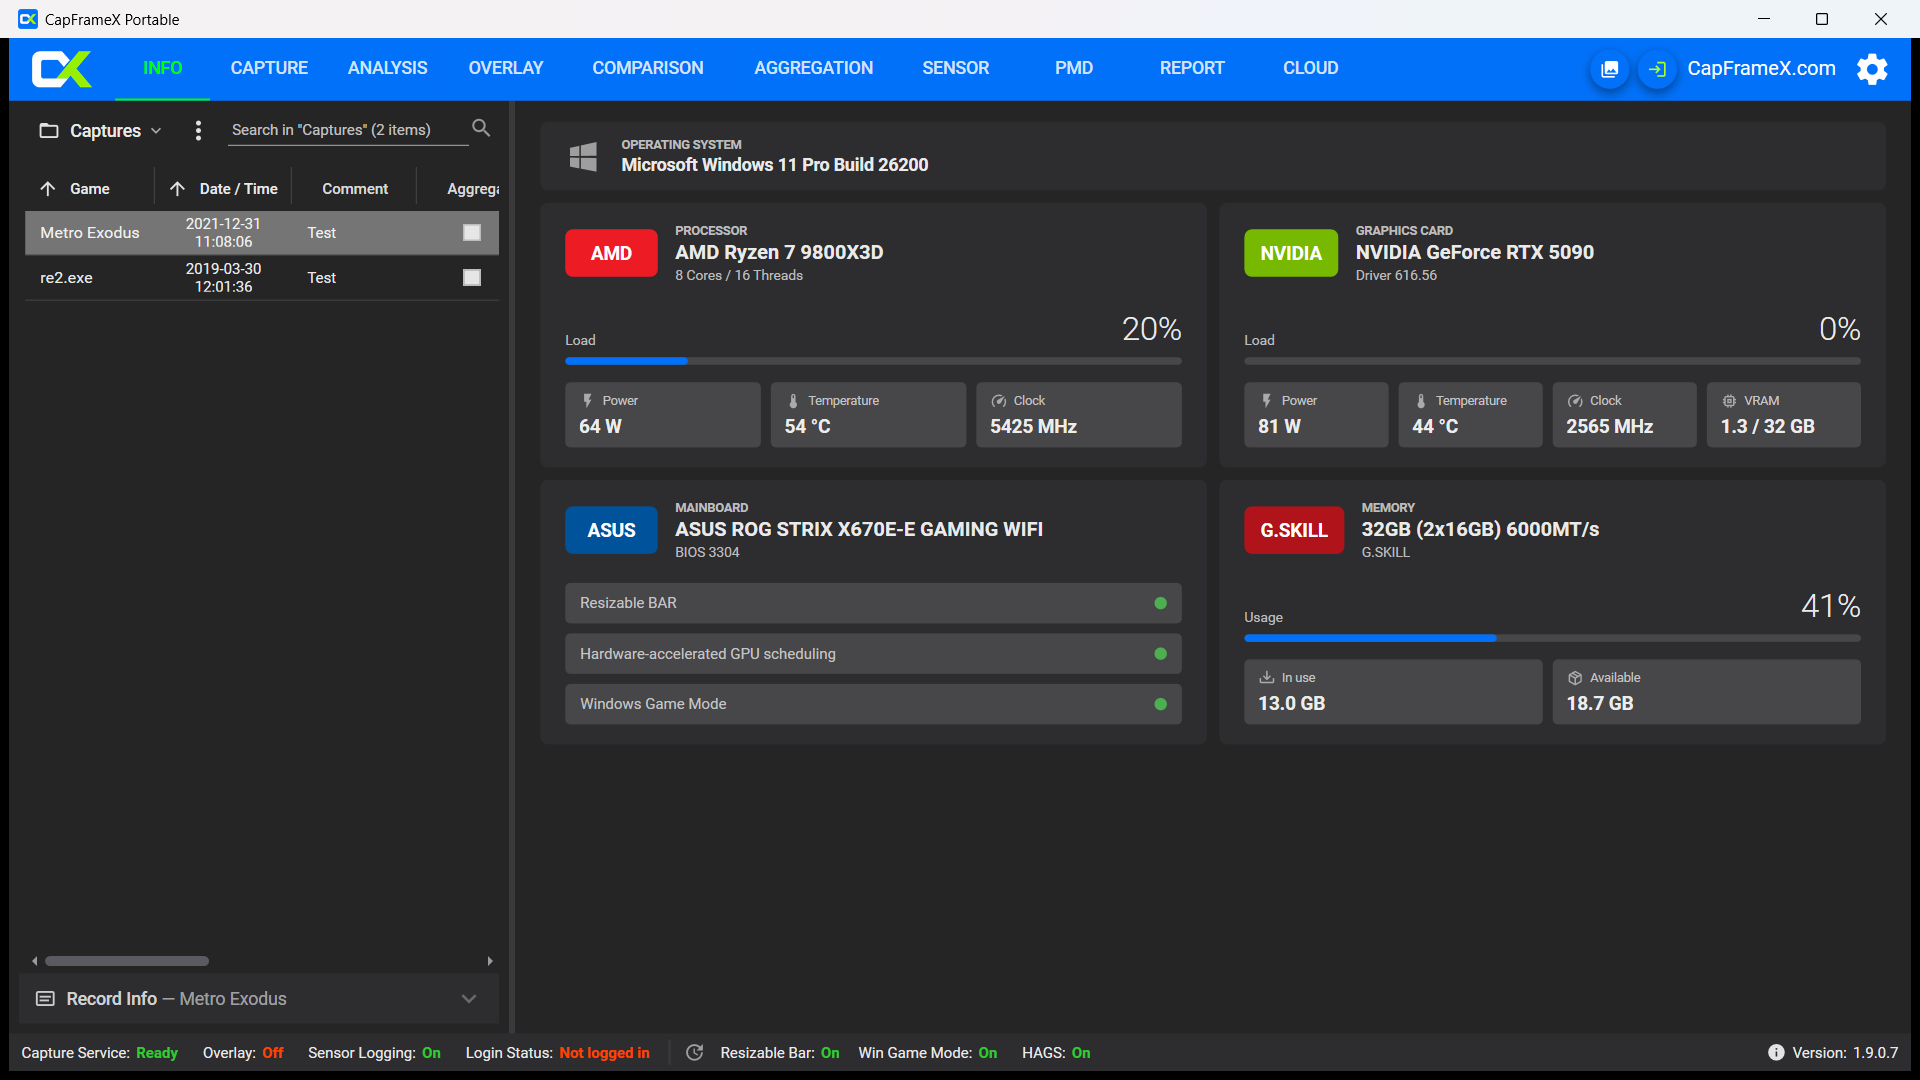This screenshot has width=1920, height=1080.
Task: Click the Captures folder icon
Action: pos(48,130)
